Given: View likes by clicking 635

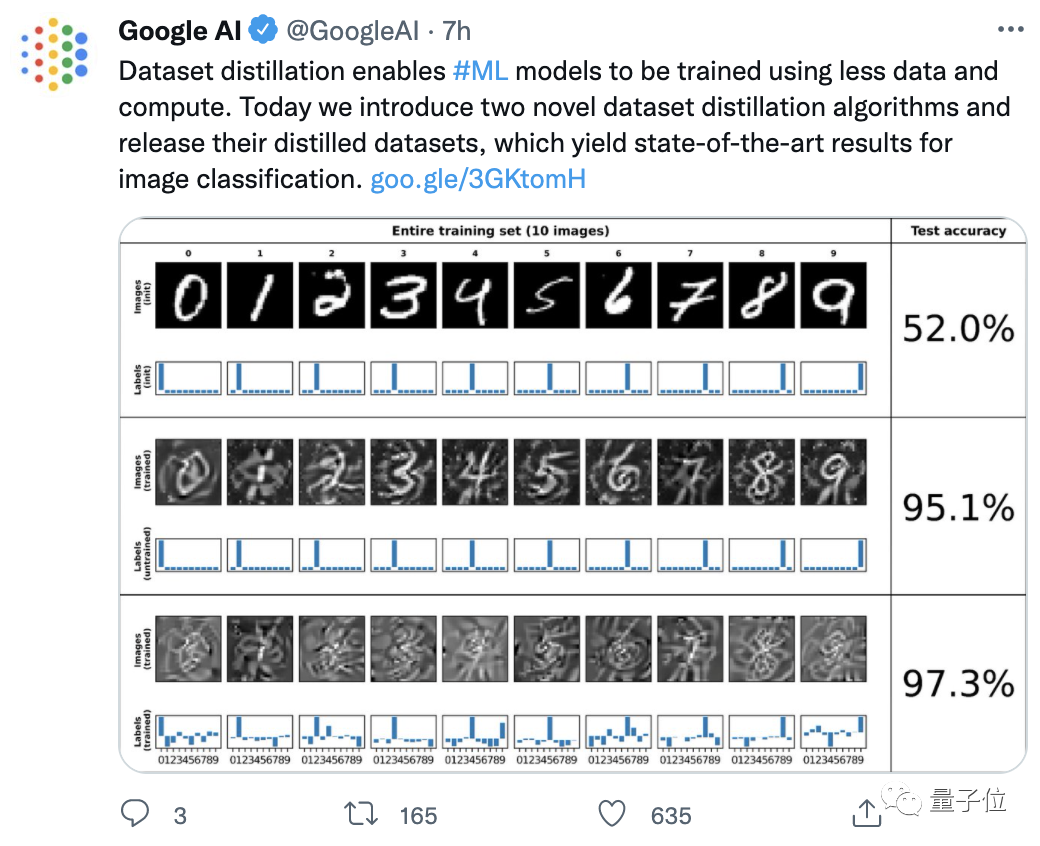Looking at the screenshot, I should [x=670, y=815].
